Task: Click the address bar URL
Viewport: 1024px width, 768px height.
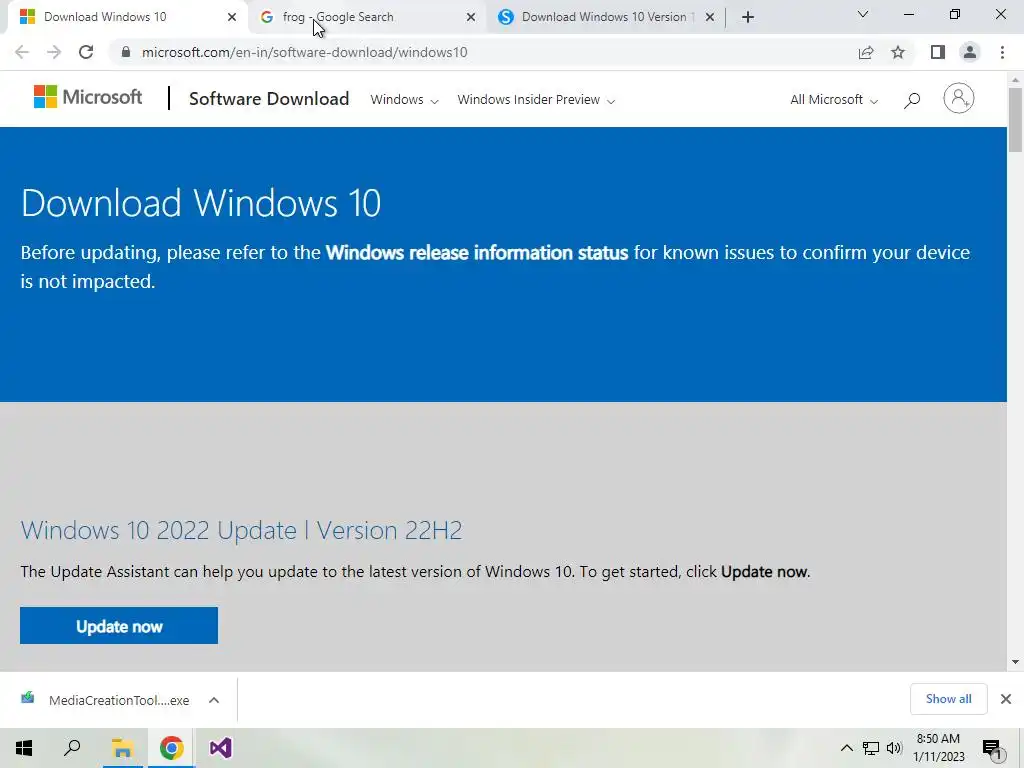Action: (304, 52)
